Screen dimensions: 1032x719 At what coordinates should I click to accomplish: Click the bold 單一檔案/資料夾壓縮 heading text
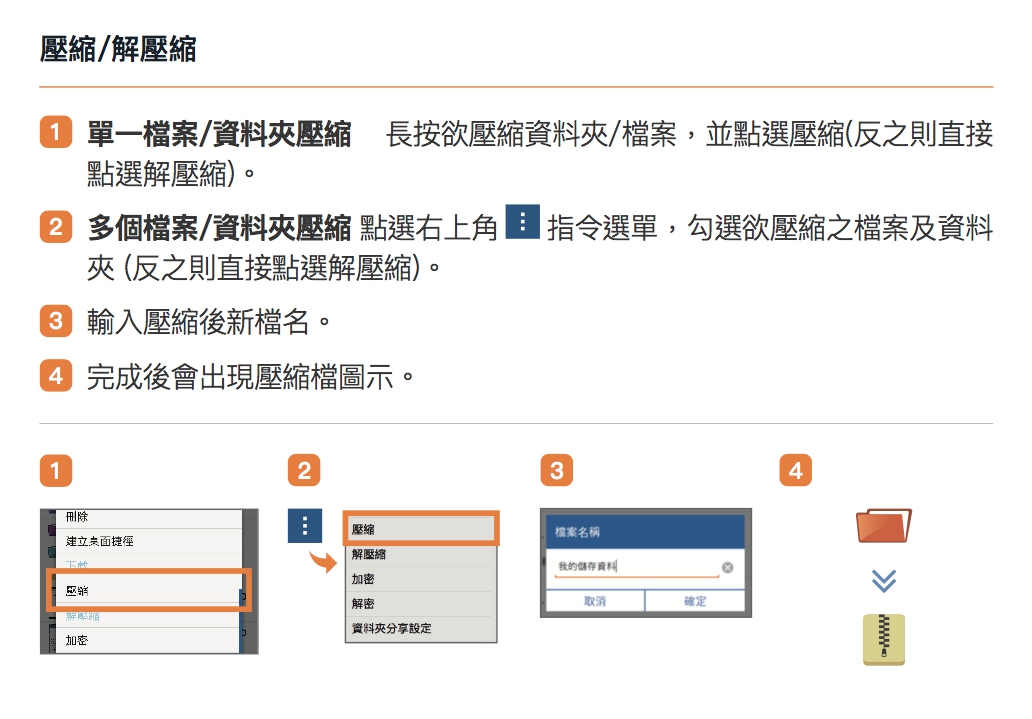point(219,135)
